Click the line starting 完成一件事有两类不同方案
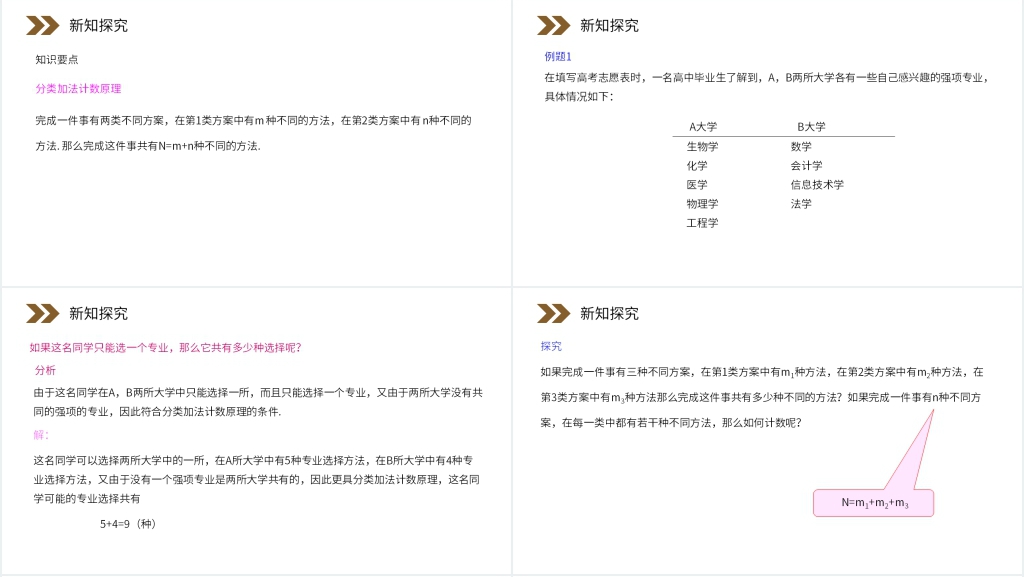This screenshot has height=577, width=1024. tap(253, 121)
